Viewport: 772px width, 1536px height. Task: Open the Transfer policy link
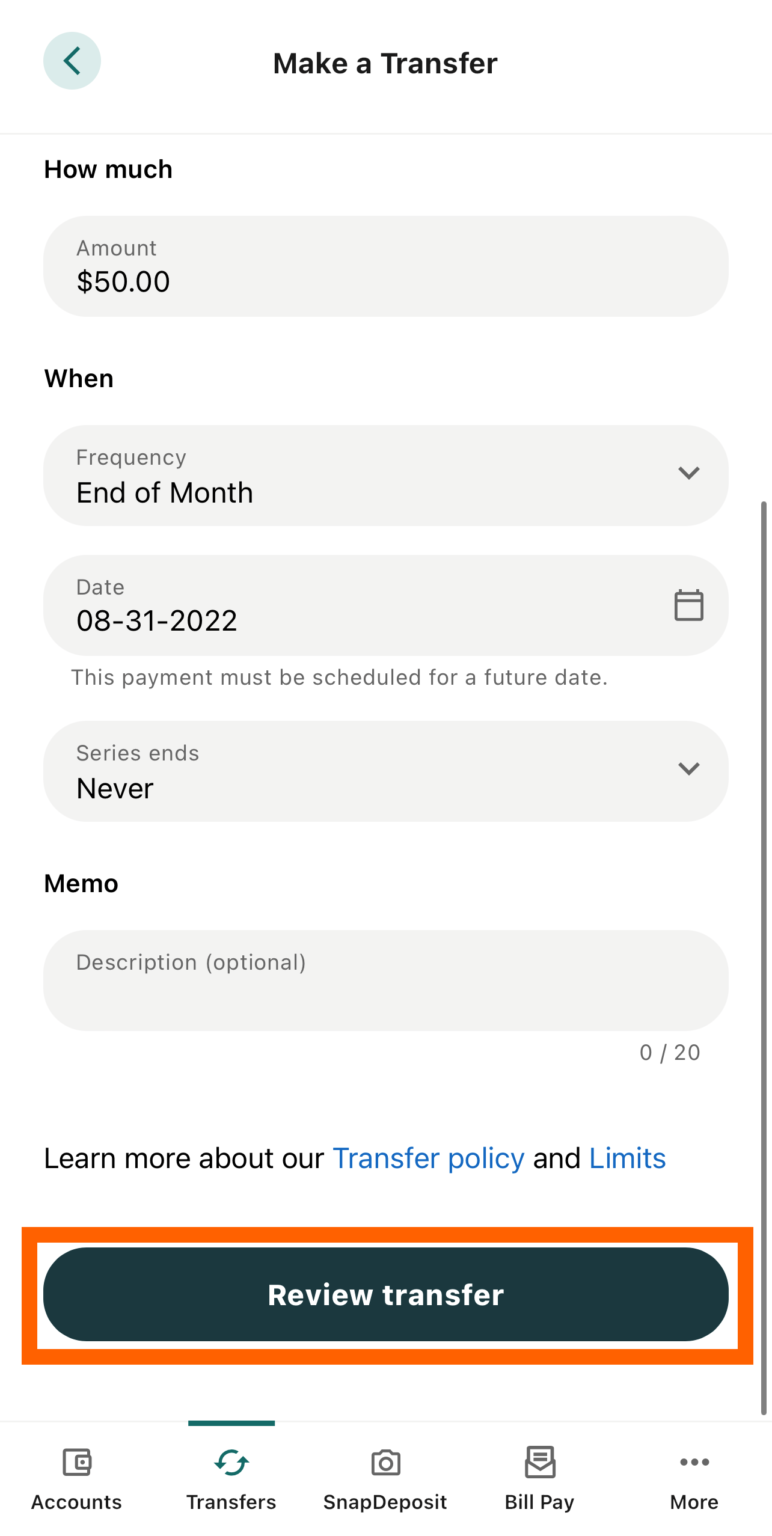tap(428, 1159)
